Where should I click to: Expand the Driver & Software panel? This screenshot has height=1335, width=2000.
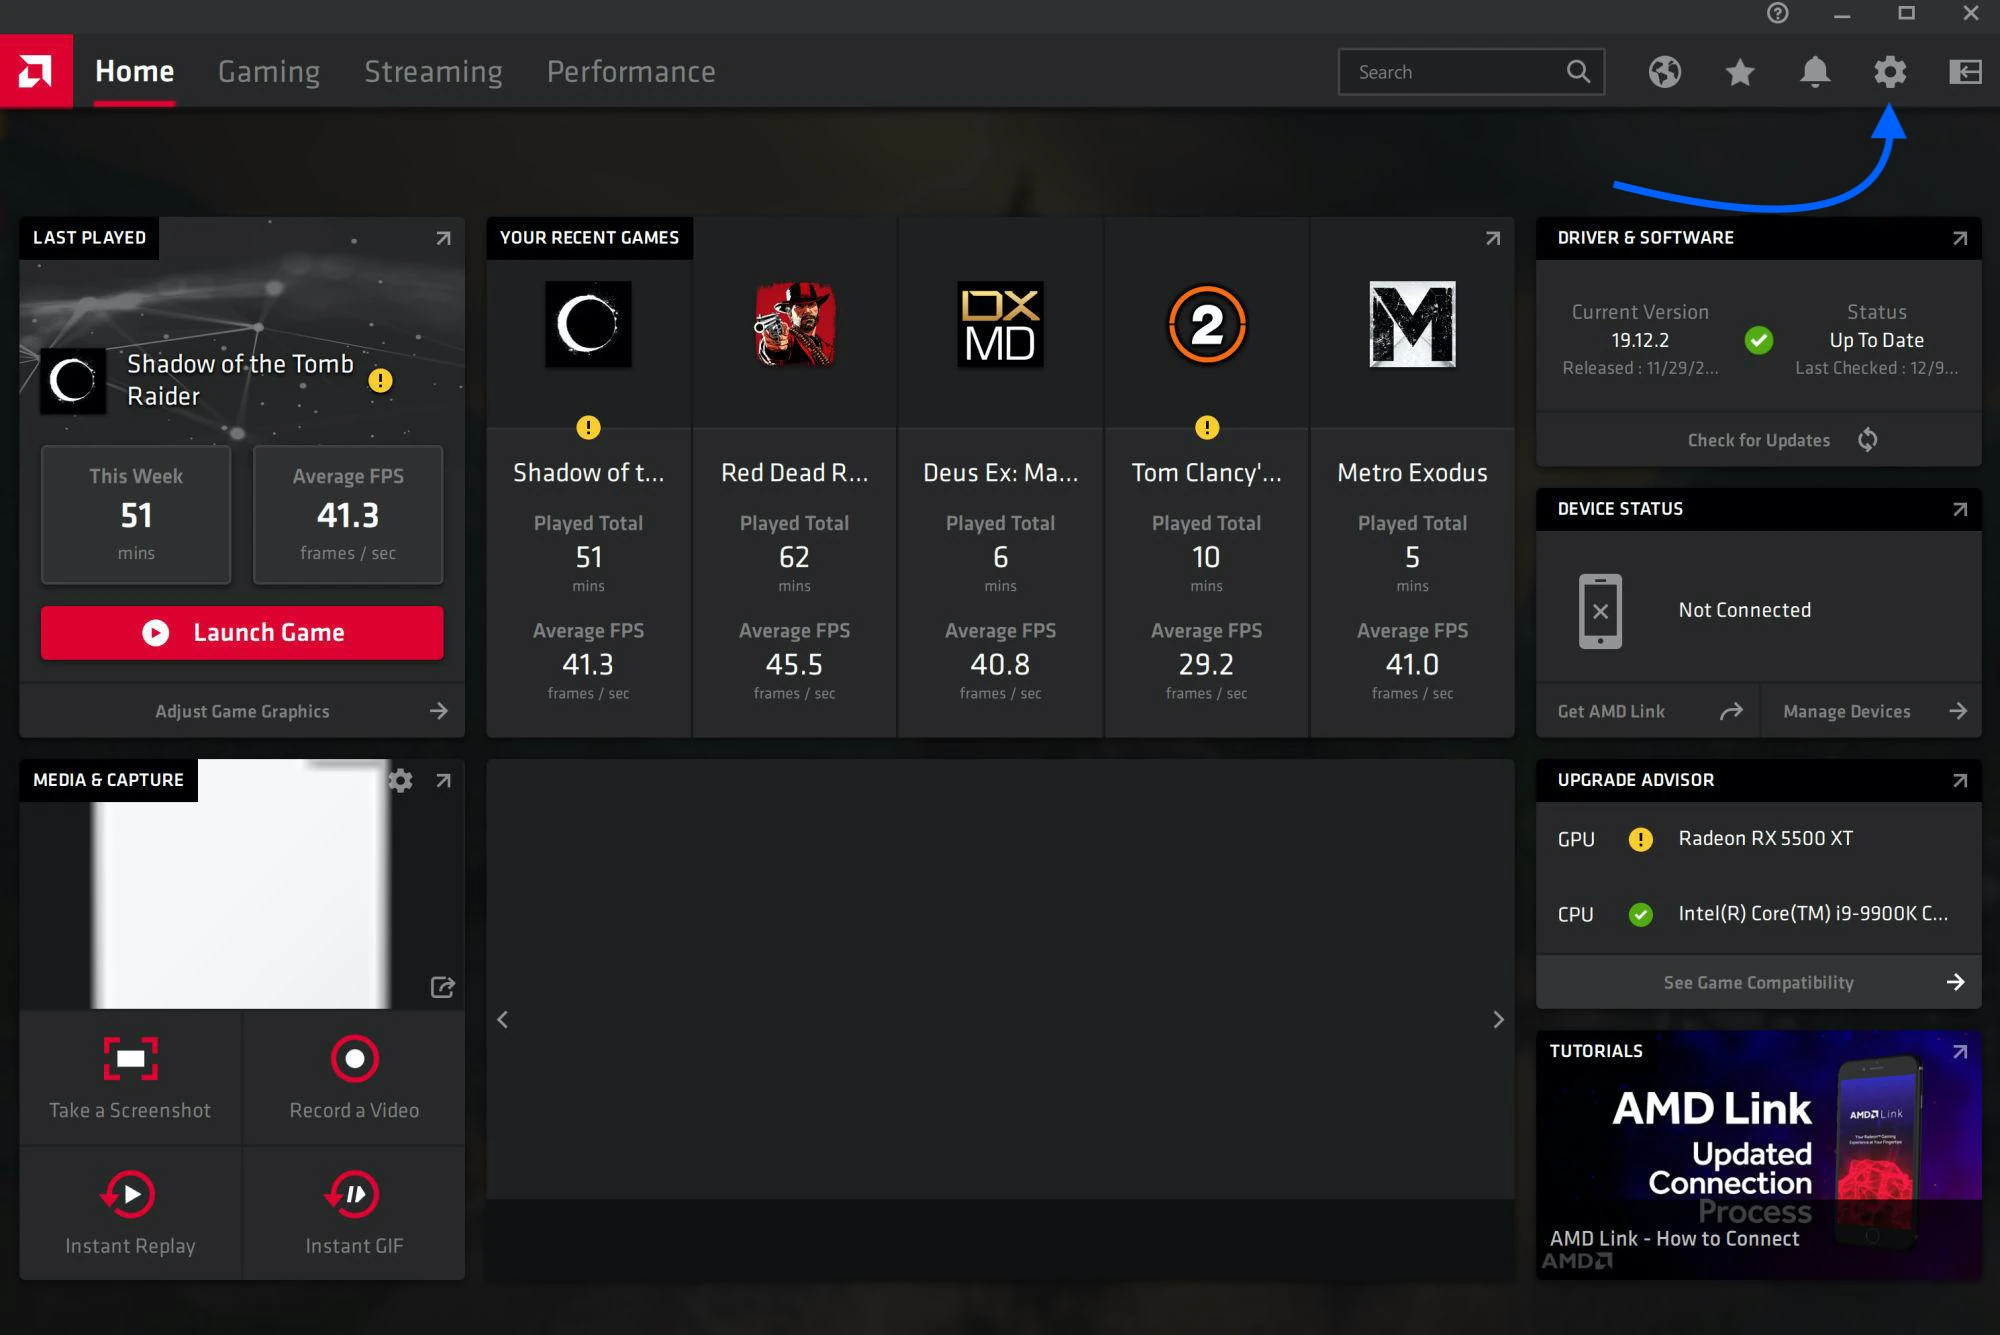point(1961,238)
